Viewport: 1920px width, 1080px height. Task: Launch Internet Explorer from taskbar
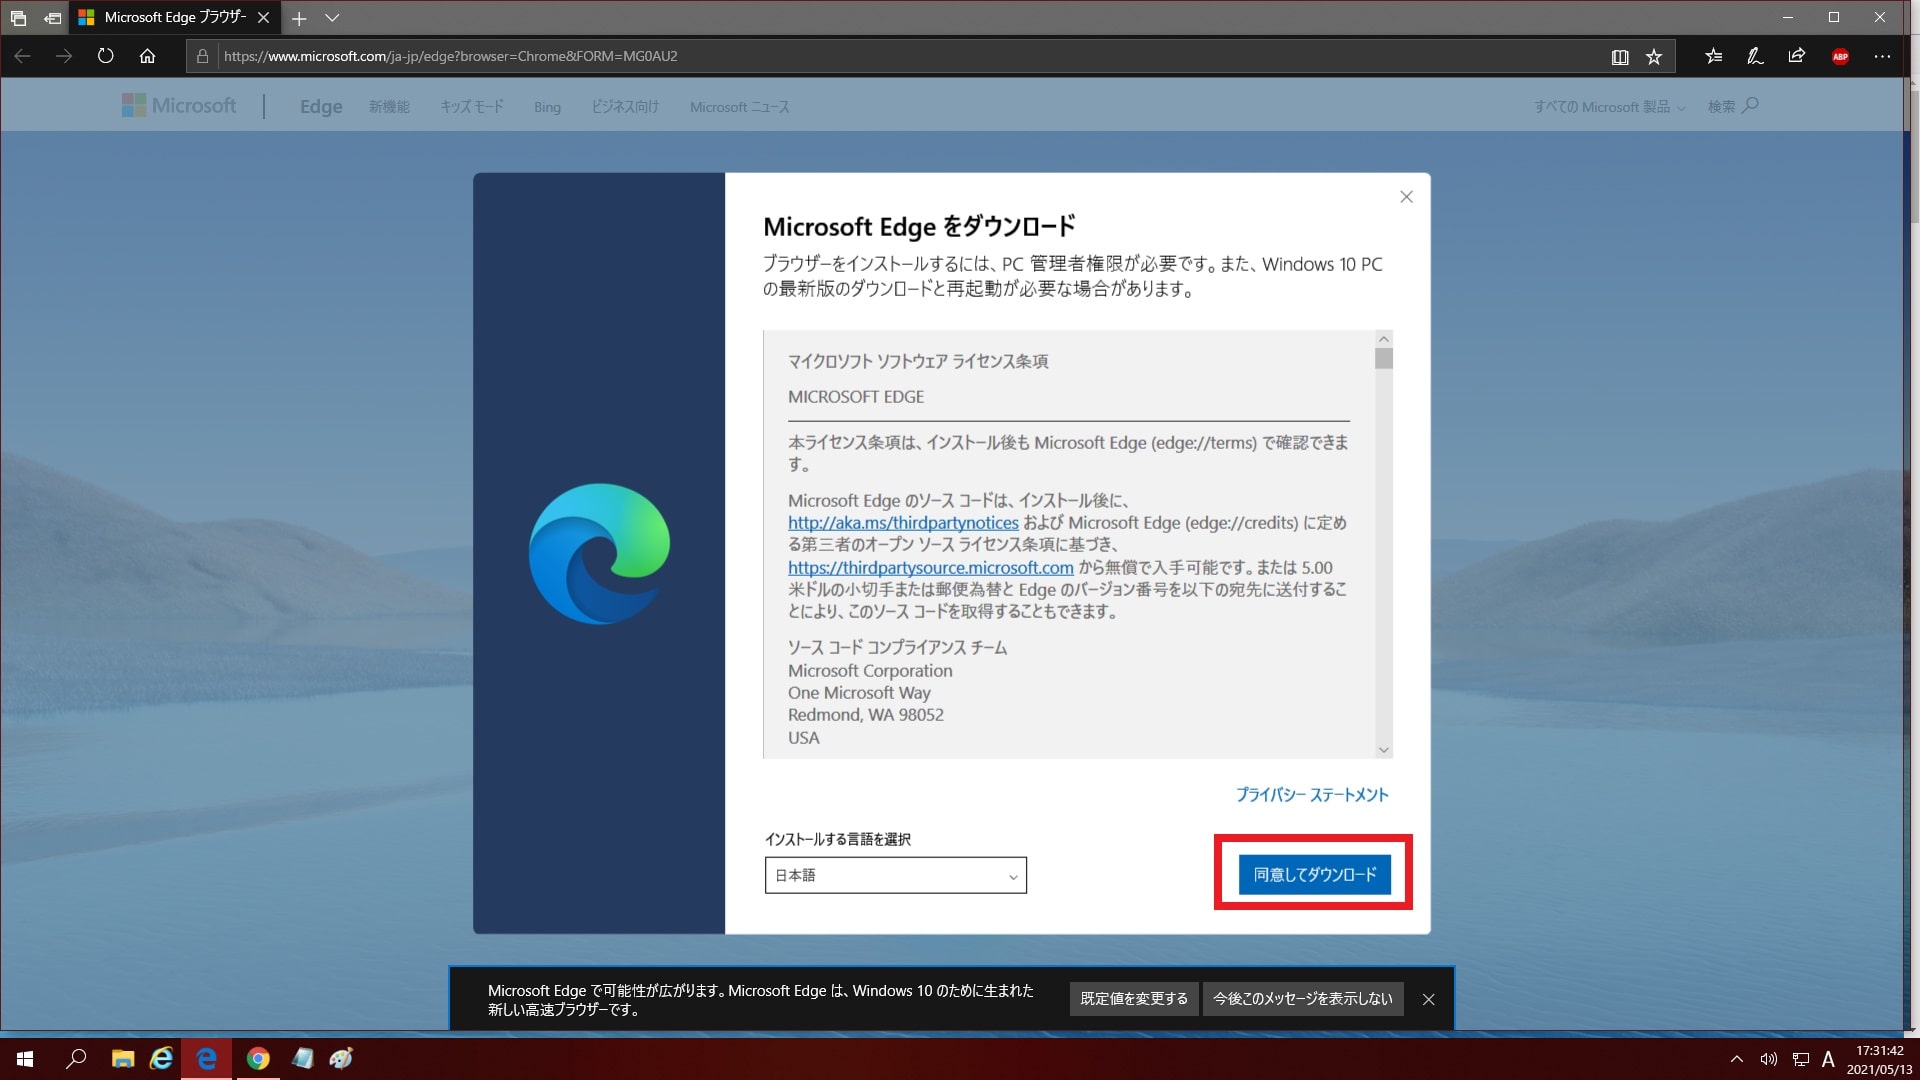click(x=161, y=1059)
